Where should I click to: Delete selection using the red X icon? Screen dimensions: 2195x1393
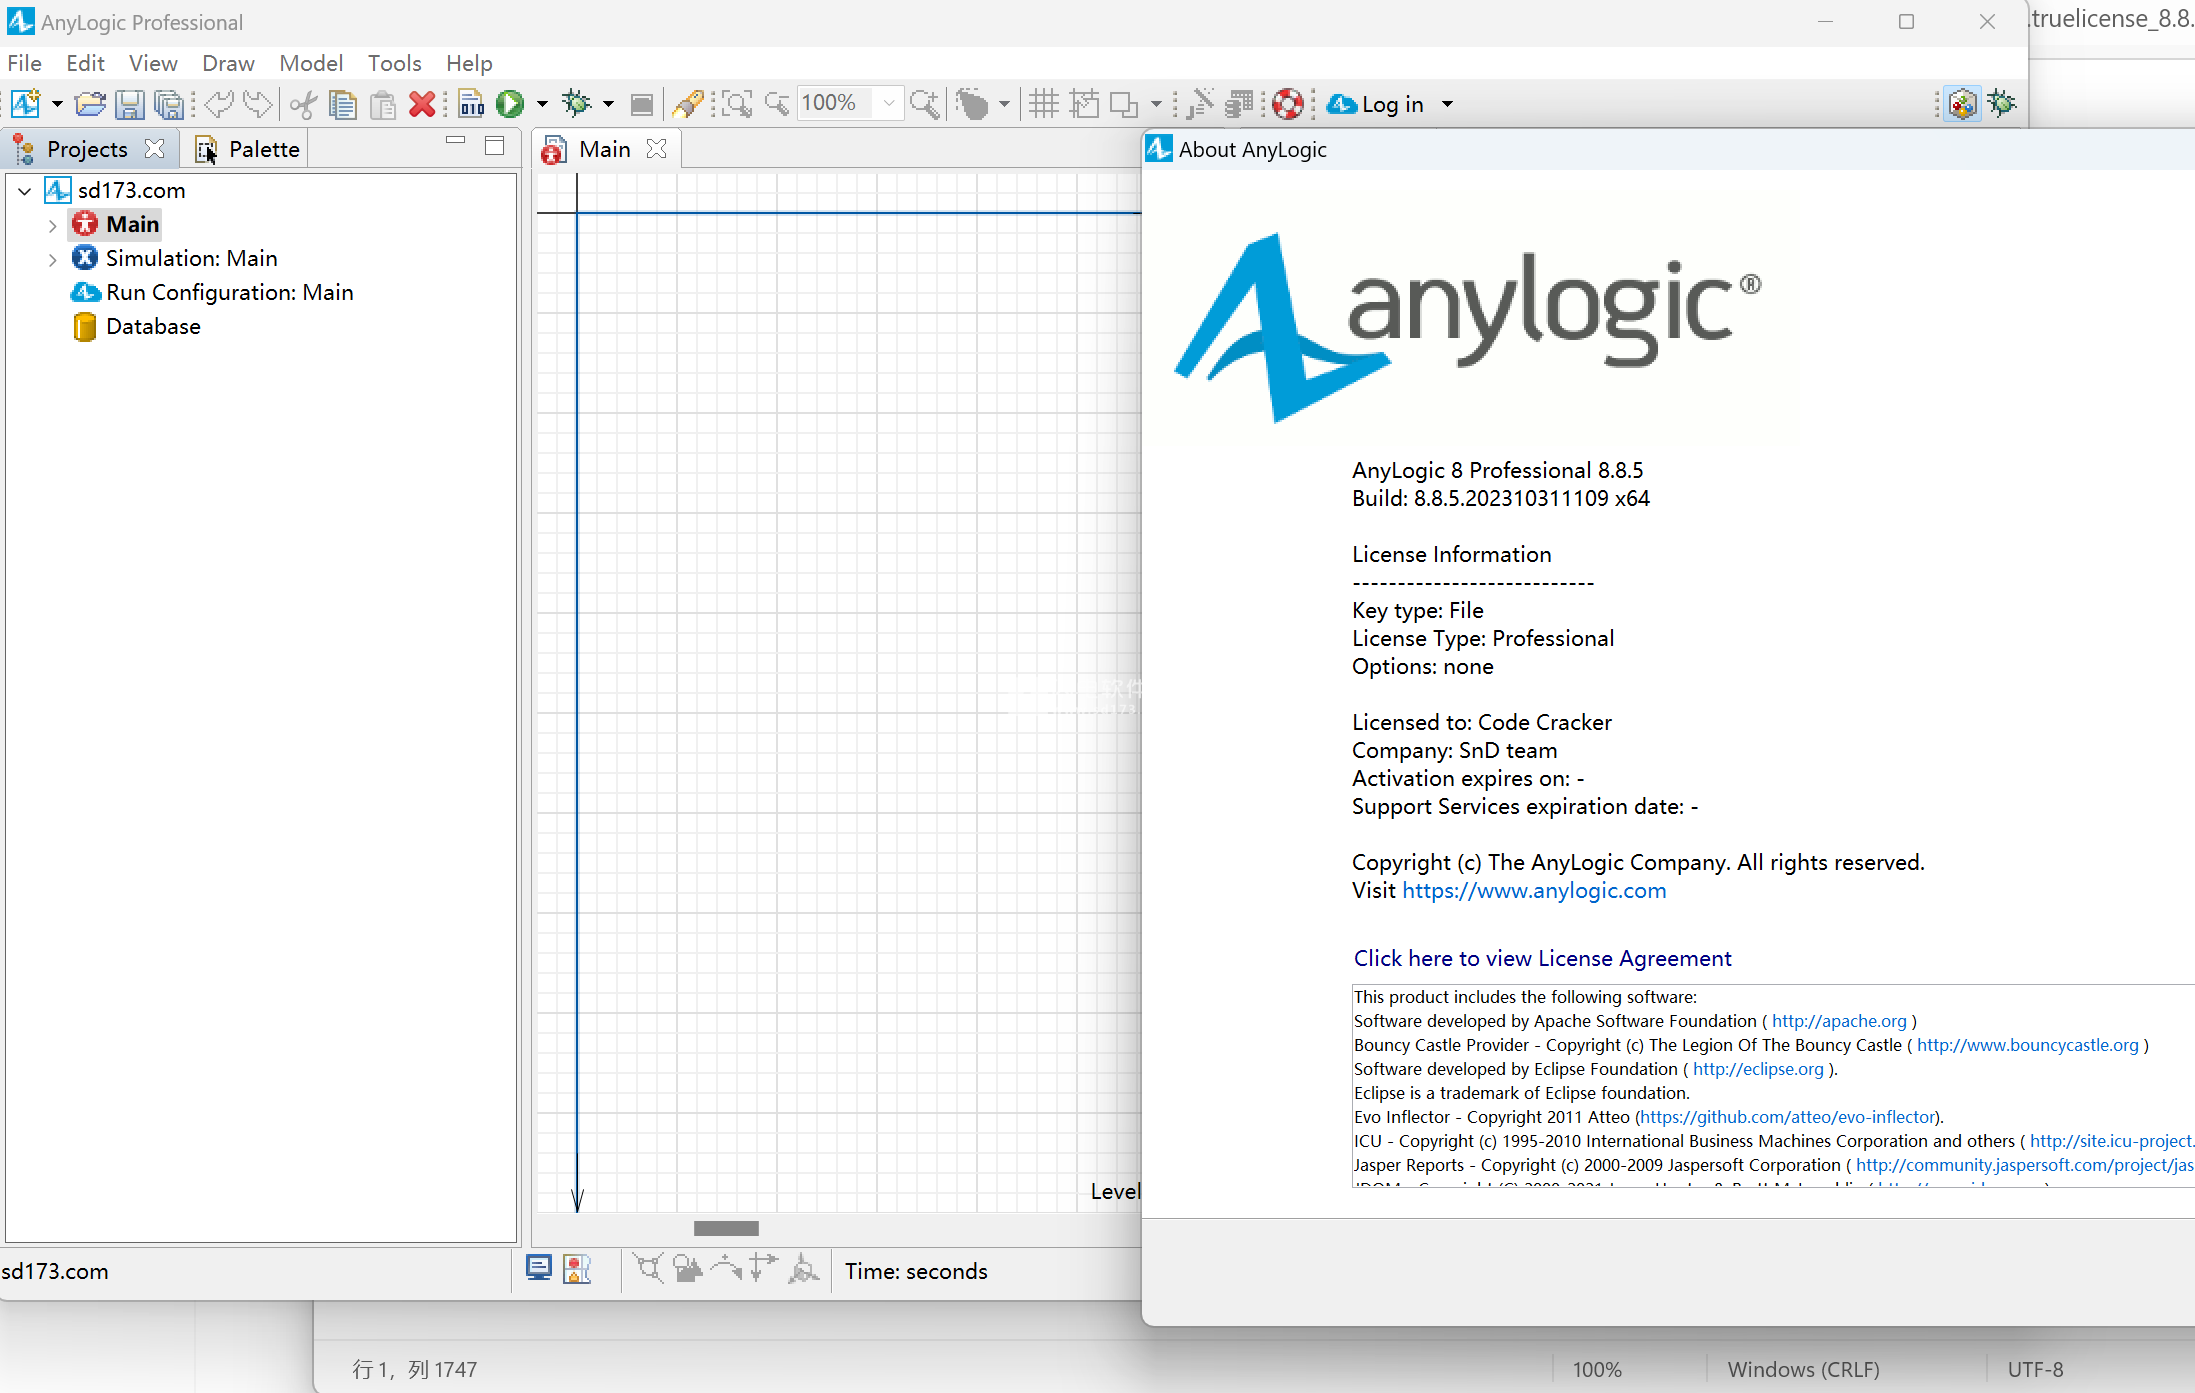point(423,103)
